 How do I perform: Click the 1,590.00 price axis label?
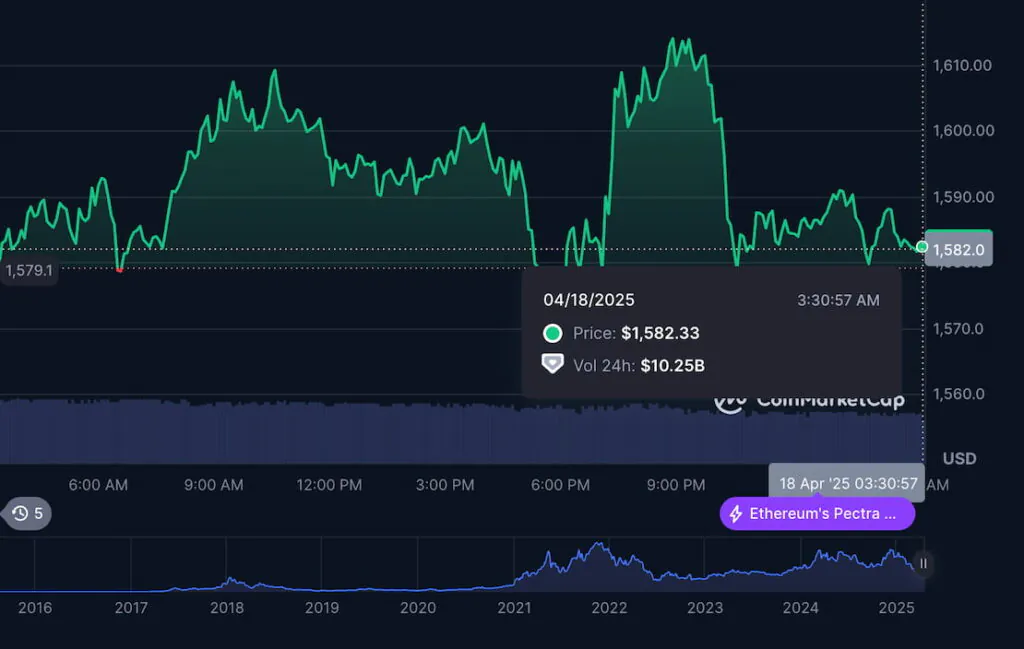click(963, 197)
